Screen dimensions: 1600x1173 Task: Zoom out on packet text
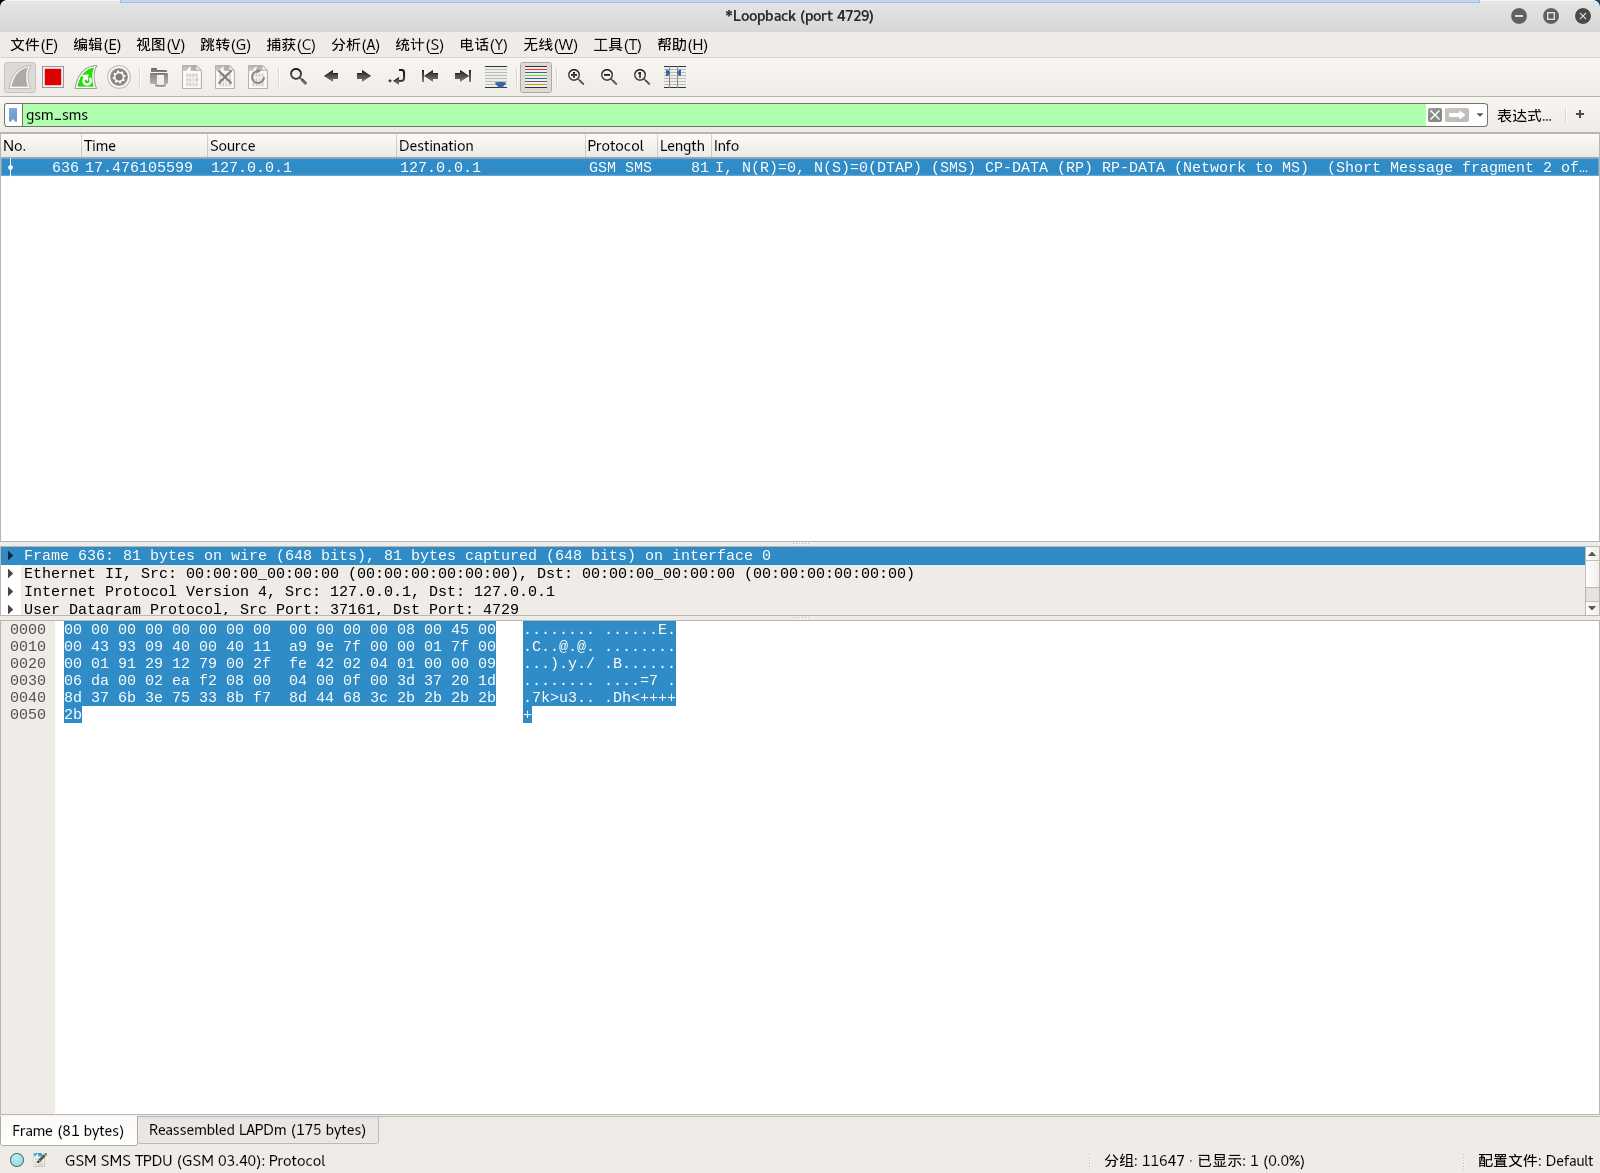pos(609,77)
